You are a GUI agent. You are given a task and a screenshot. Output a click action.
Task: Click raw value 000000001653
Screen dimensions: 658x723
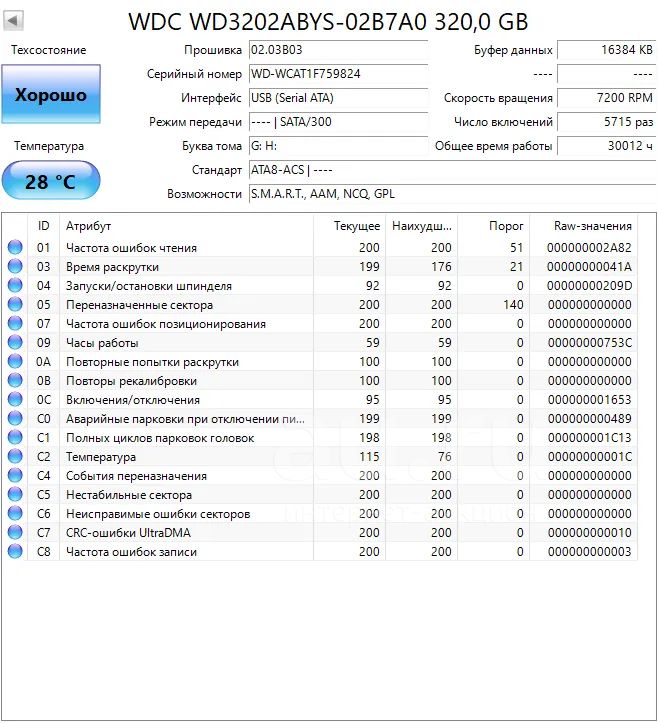pyautogui.click(x=589, y=399)
